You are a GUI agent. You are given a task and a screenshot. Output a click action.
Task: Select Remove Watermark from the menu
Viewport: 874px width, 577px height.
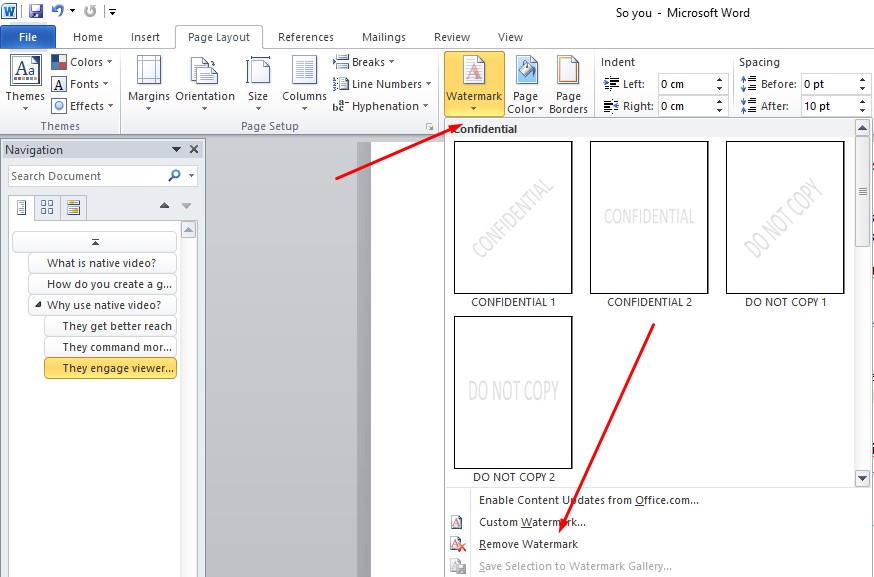click(528, 544)
